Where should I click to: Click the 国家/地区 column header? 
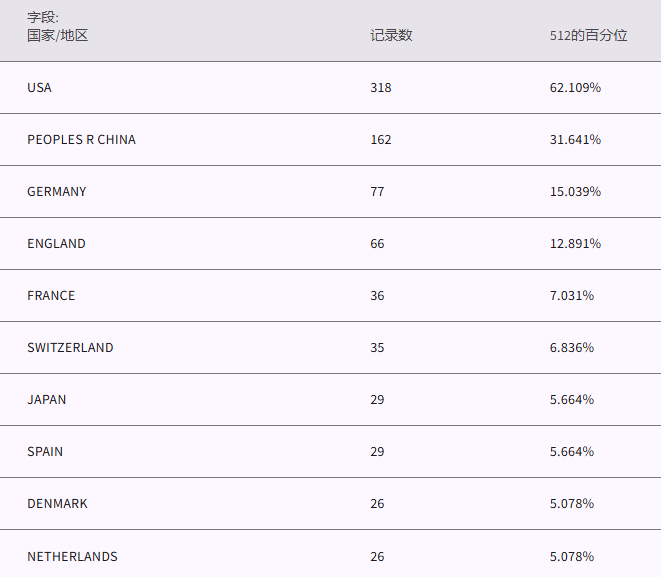[58, 35]
